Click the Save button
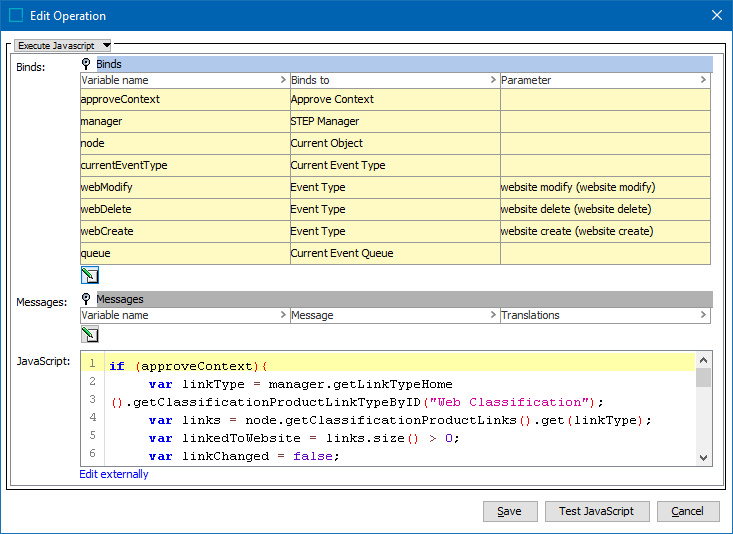 point(510,511)
